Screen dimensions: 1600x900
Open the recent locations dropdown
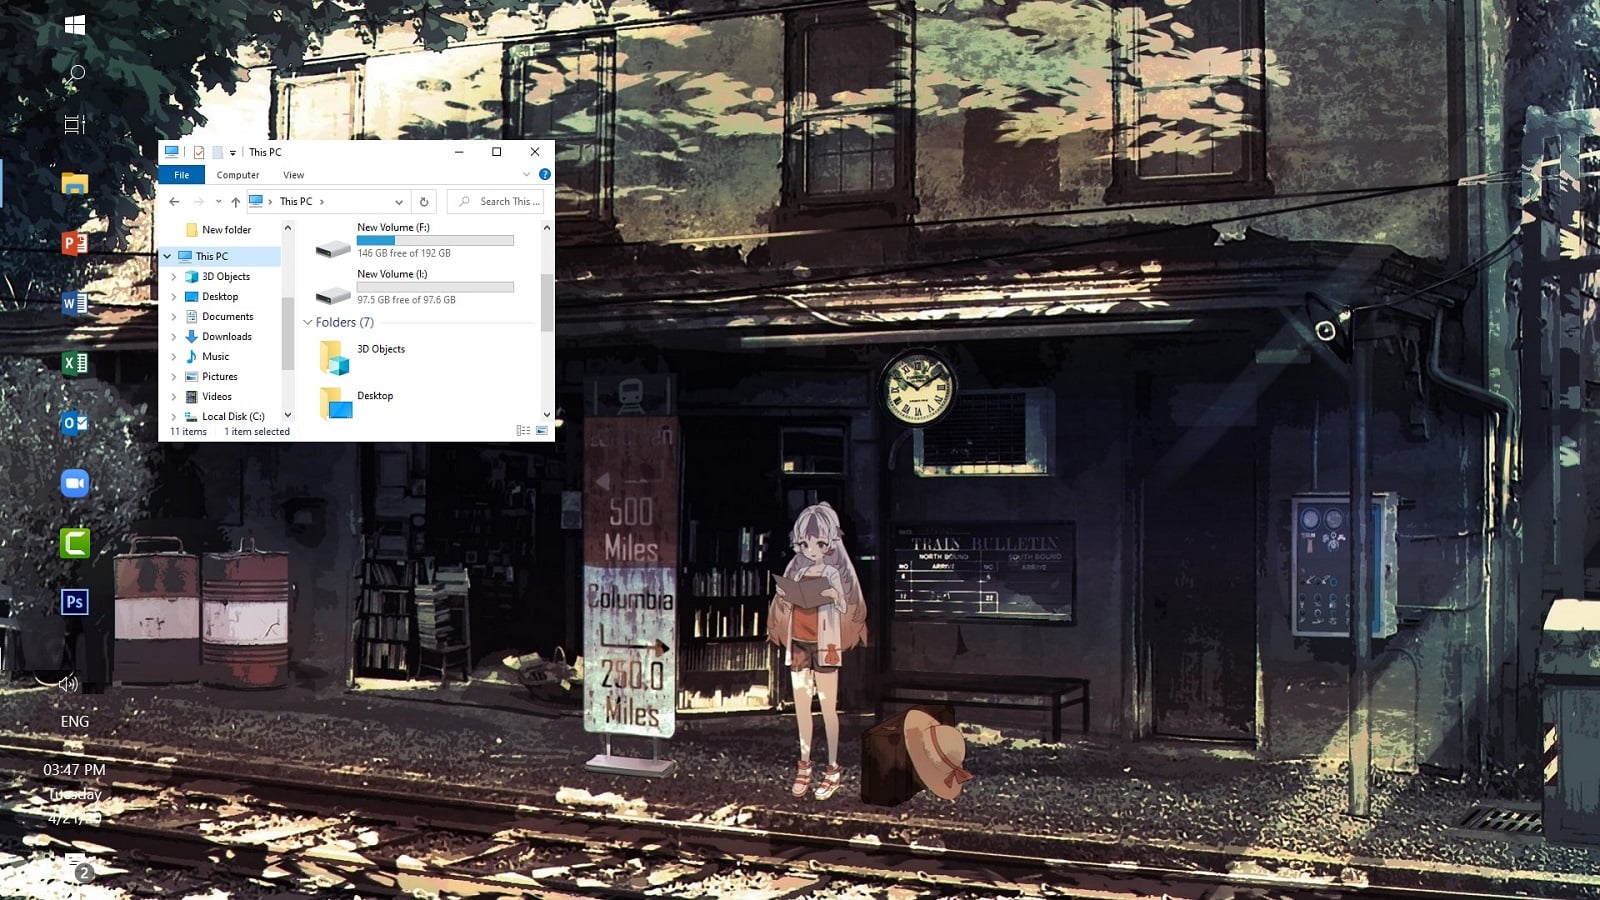[218, 202]
